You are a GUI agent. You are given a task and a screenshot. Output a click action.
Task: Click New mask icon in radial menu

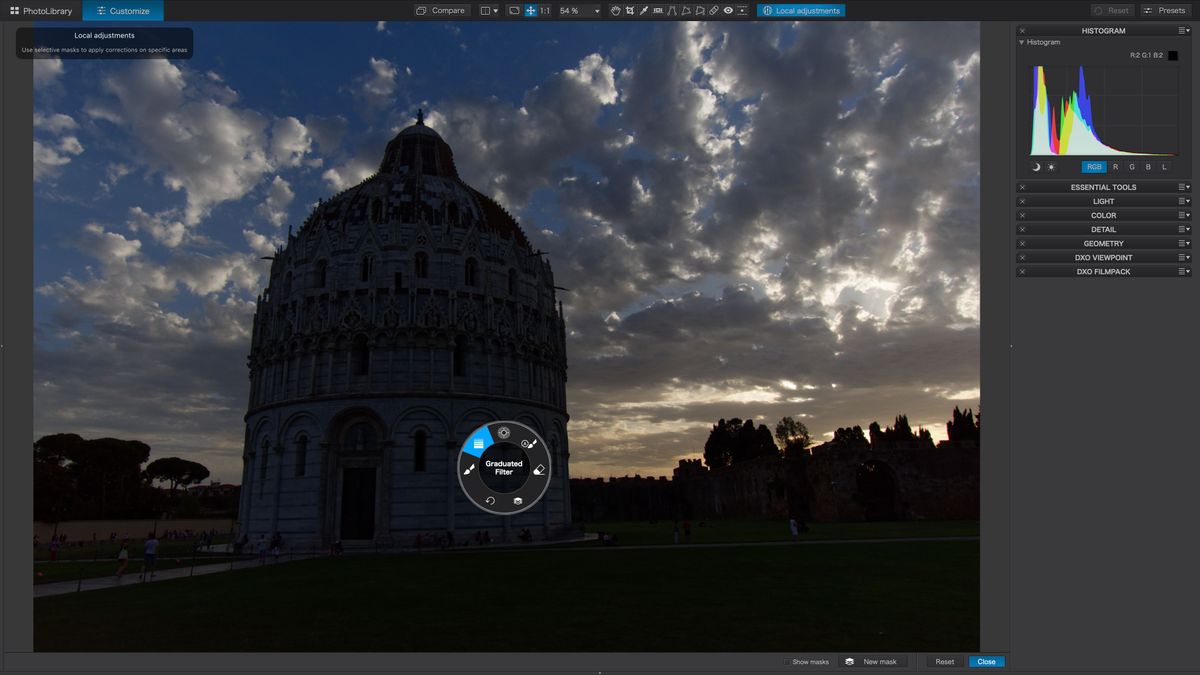tap(518, 500)
